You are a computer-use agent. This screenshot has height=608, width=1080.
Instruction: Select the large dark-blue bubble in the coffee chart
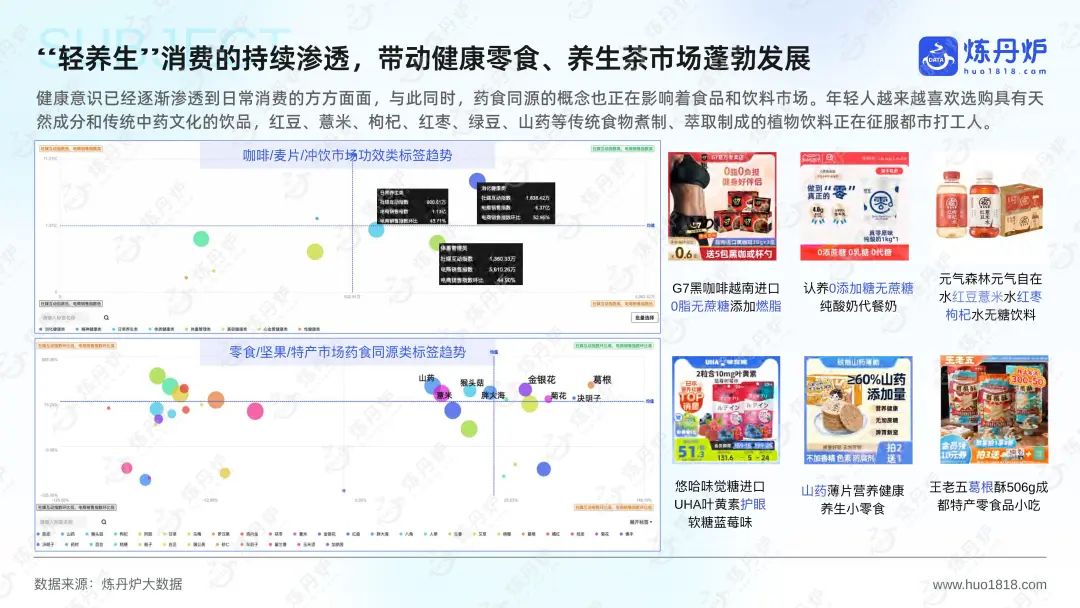click(477, 181)
